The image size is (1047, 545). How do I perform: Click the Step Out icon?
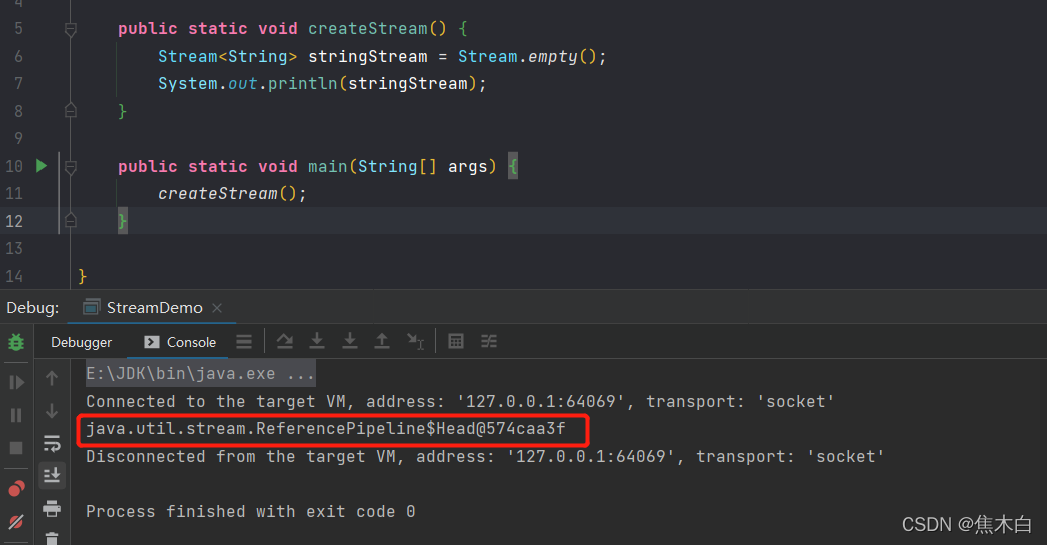[382, 341]
